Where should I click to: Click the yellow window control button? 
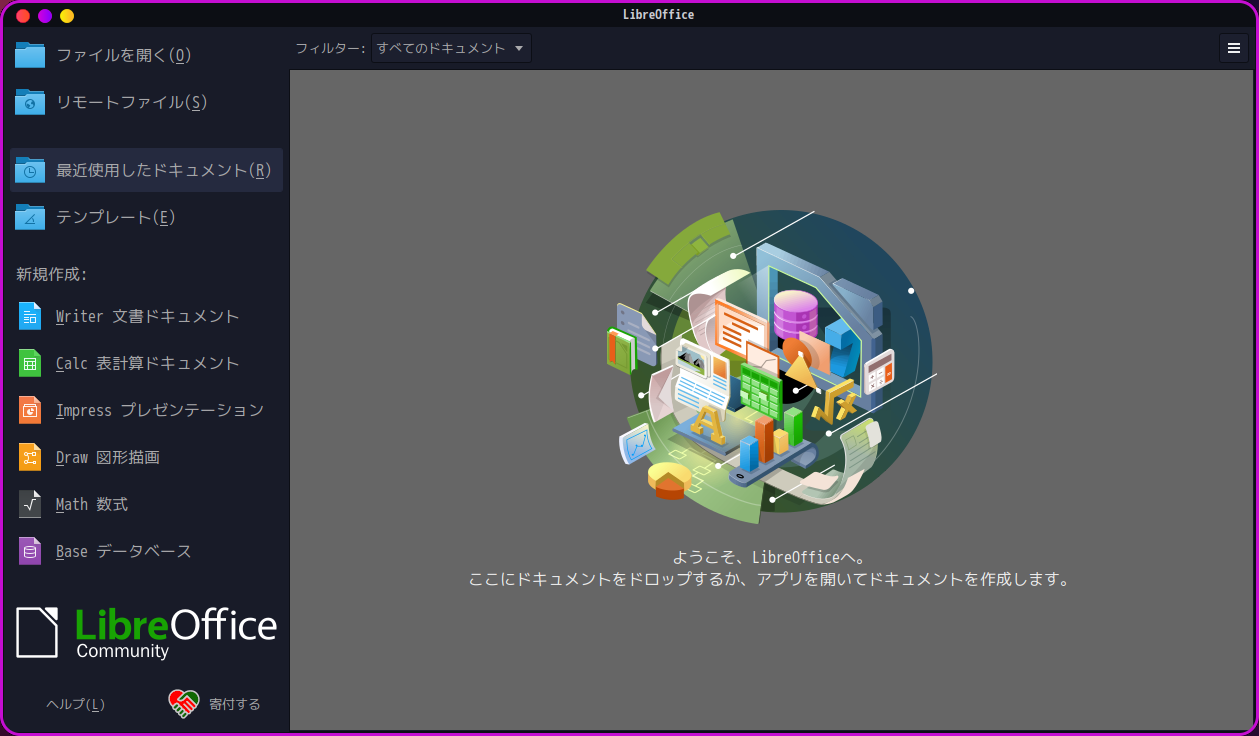(67, 16)
